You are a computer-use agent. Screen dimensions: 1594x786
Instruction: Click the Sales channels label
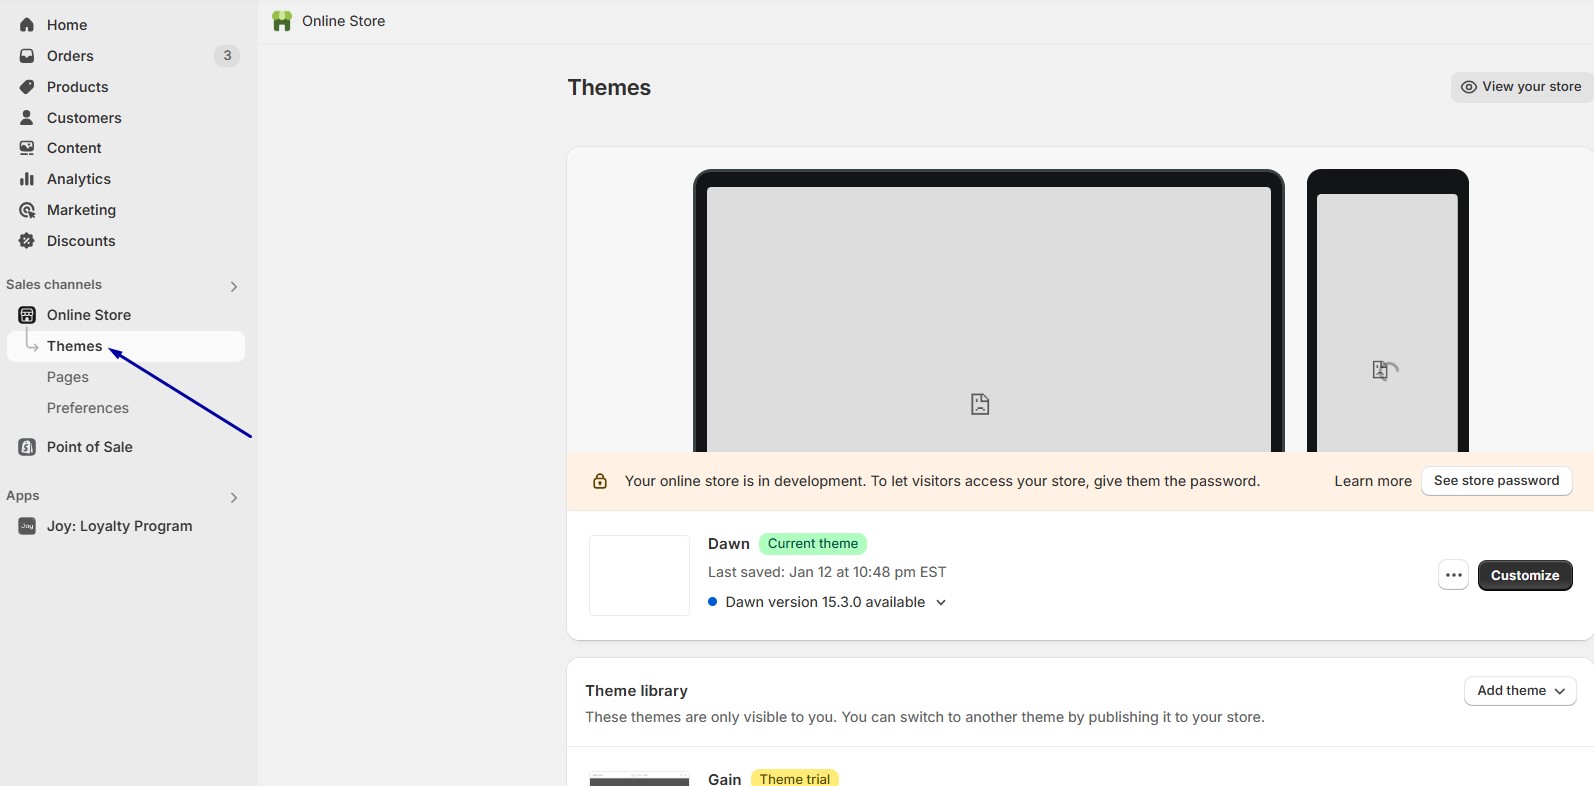click(54, 285)
